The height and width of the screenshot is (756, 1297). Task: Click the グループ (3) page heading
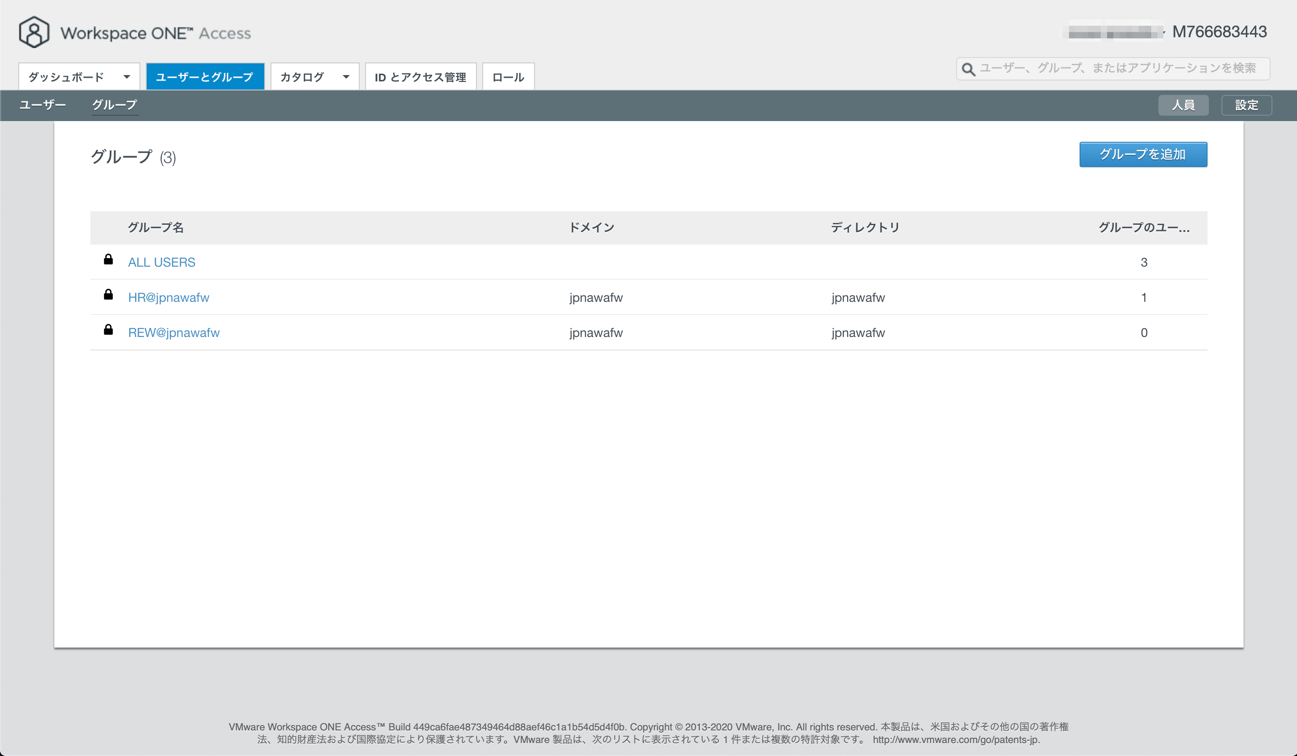pos(133,157)
